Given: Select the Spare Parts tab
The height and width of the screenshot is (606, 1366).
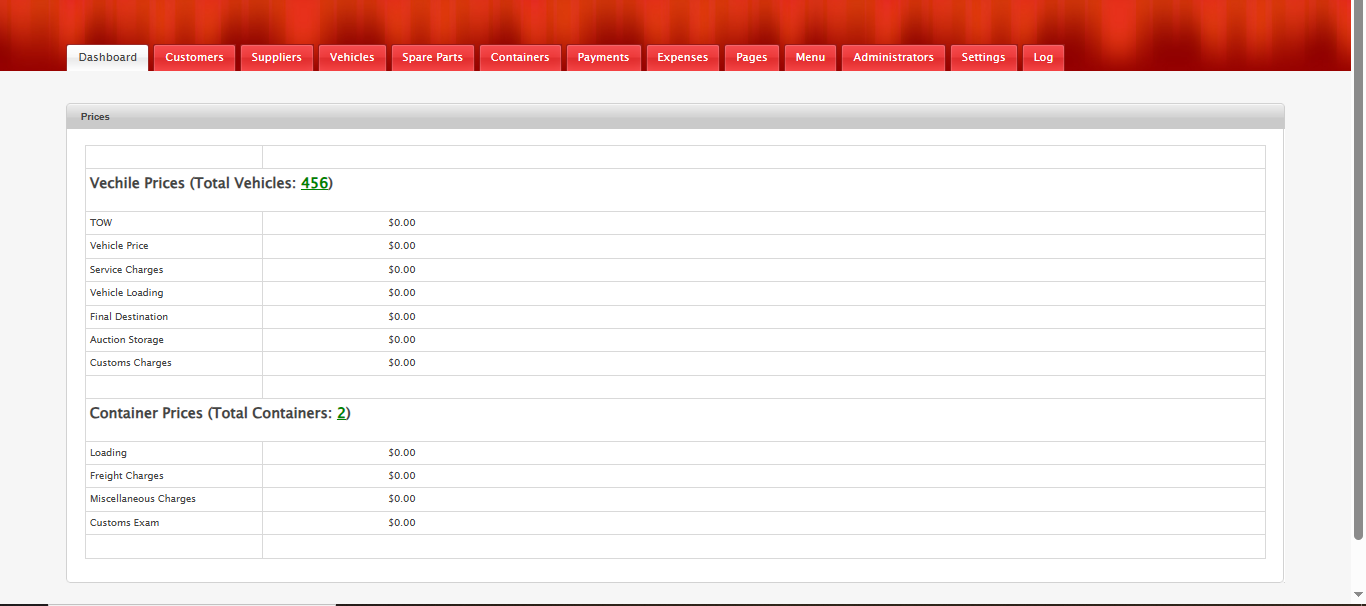Looking at the screenshot, I should point(432,58).
